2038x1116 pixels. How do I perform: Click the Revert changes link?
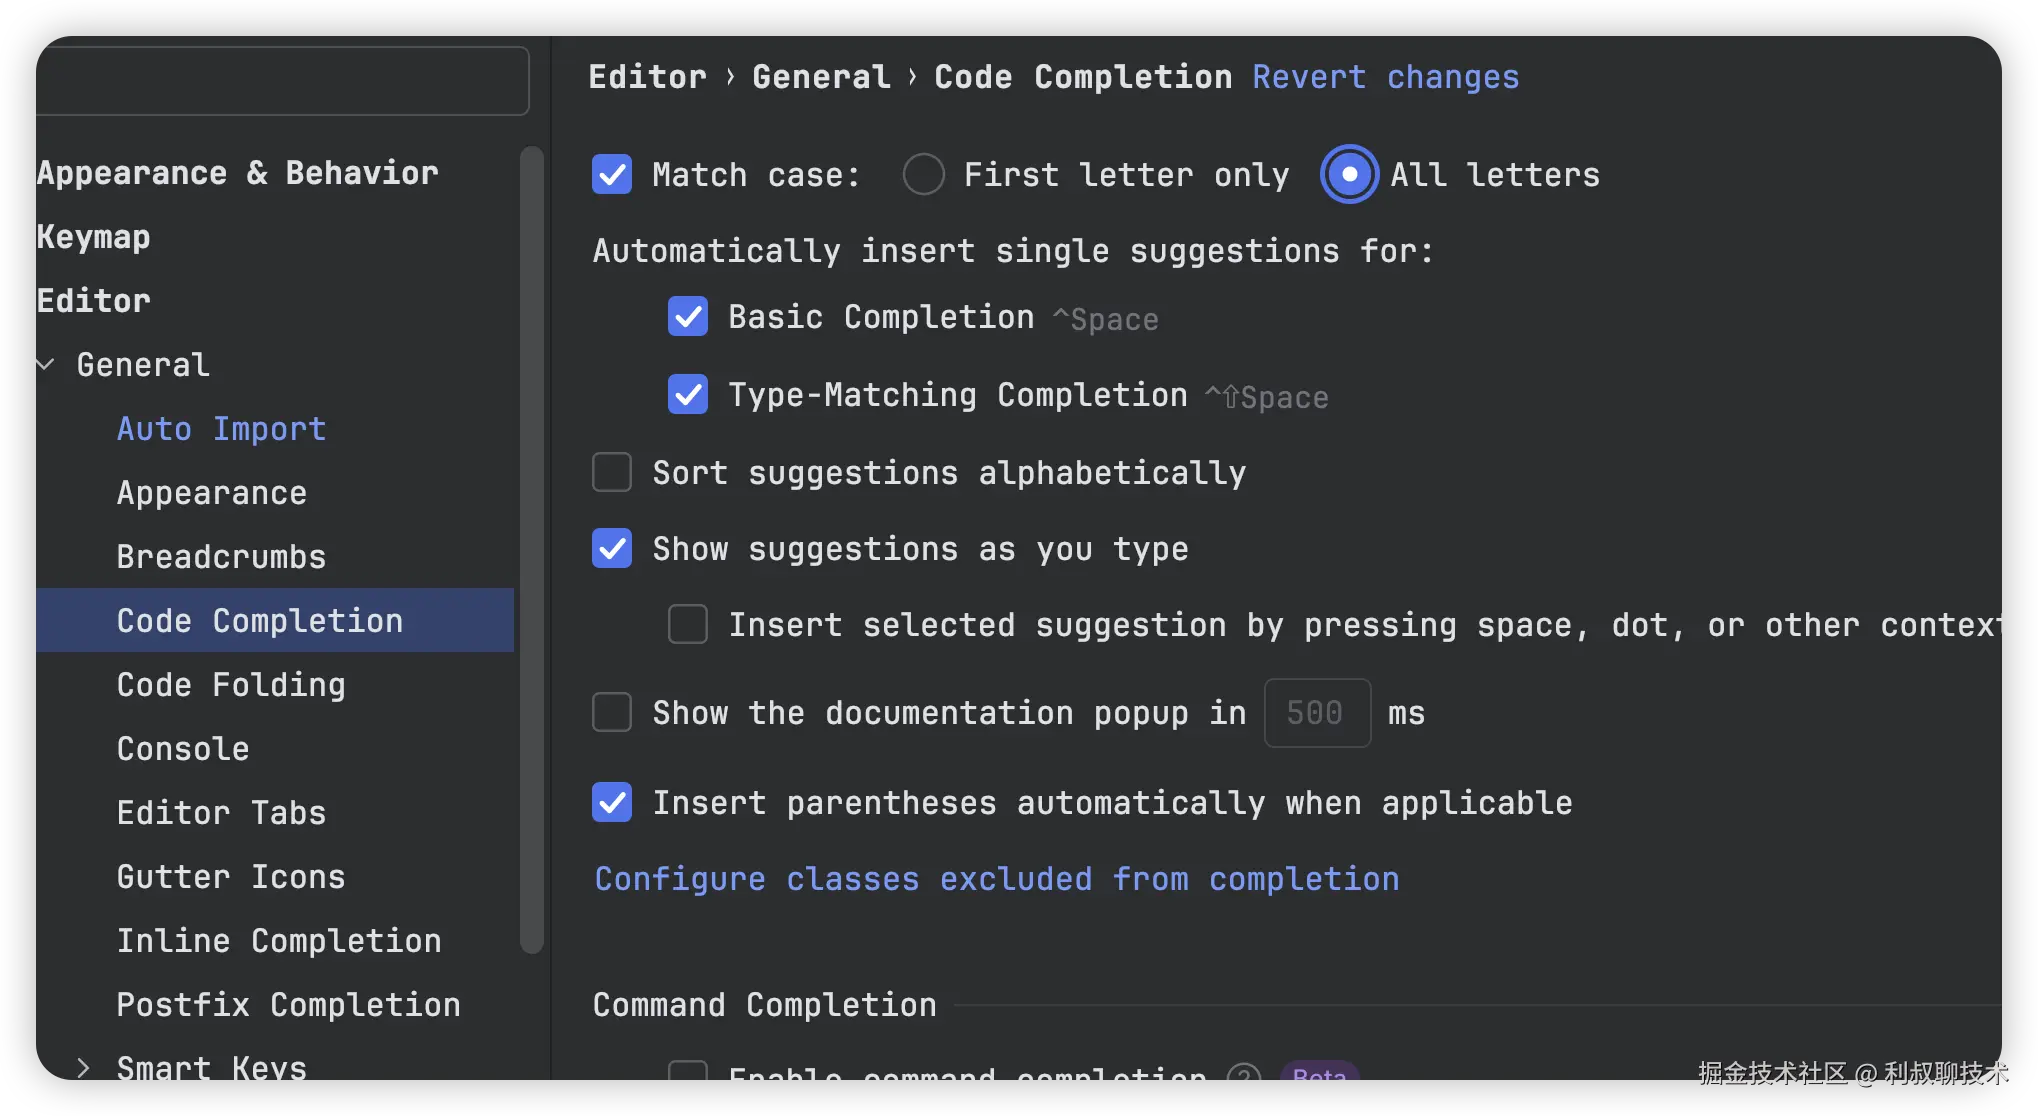click(x=1385, y=77)
